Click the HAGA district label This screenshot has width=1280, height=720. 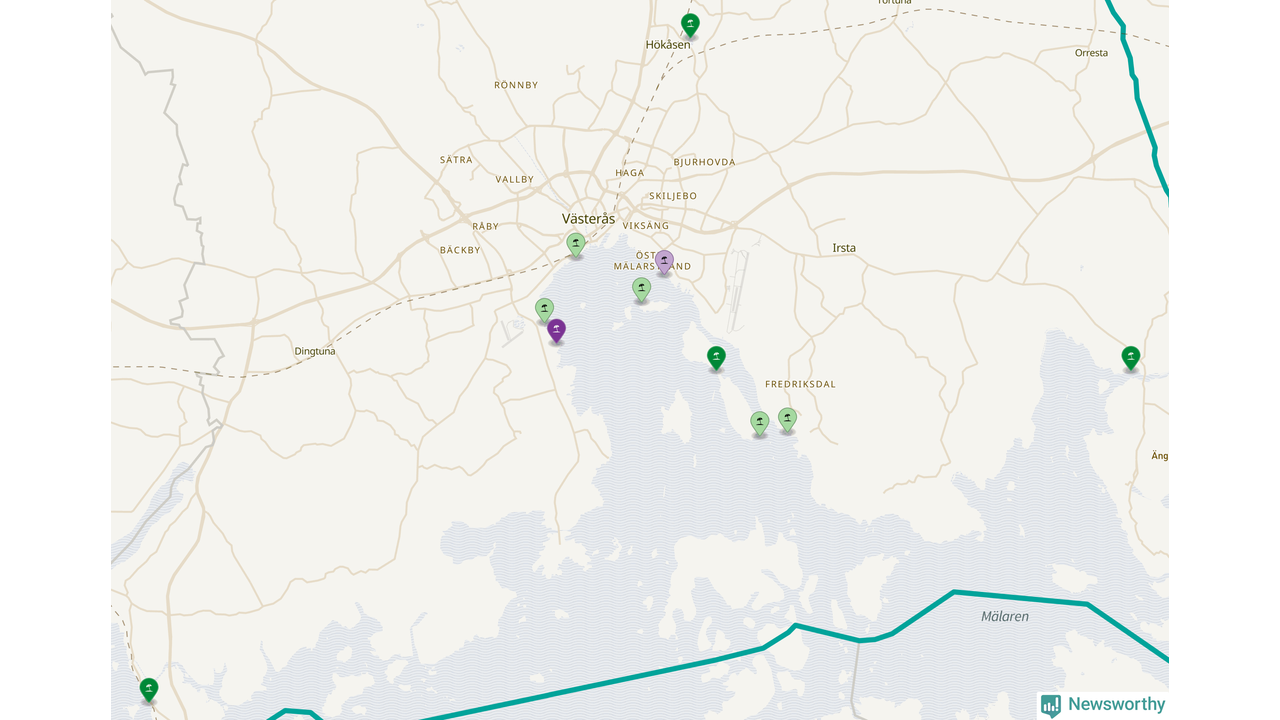(x=630, y=173)
